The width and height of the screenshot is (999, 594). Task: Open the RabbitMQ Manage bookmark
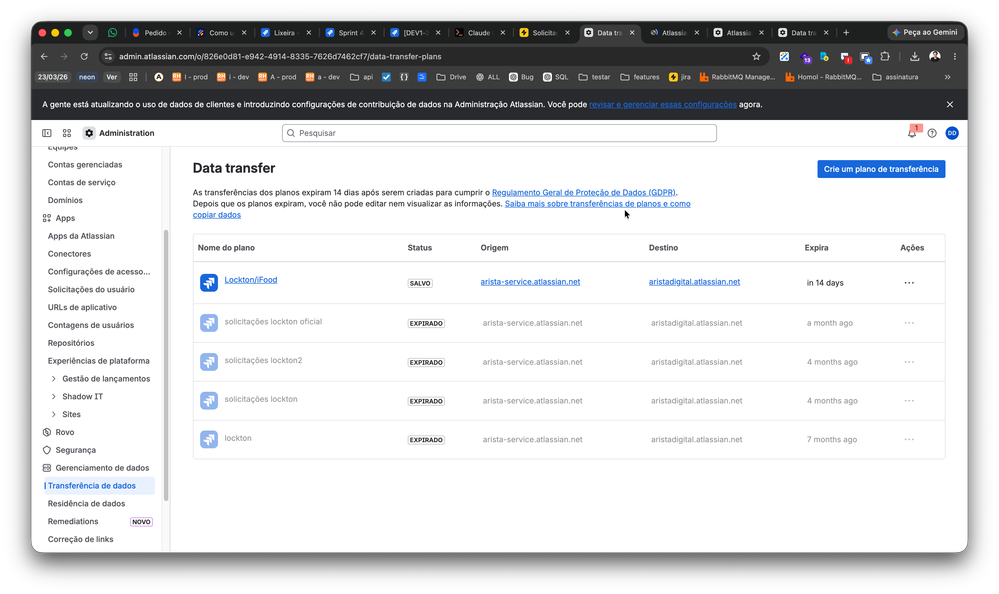[x=737, y=77]
